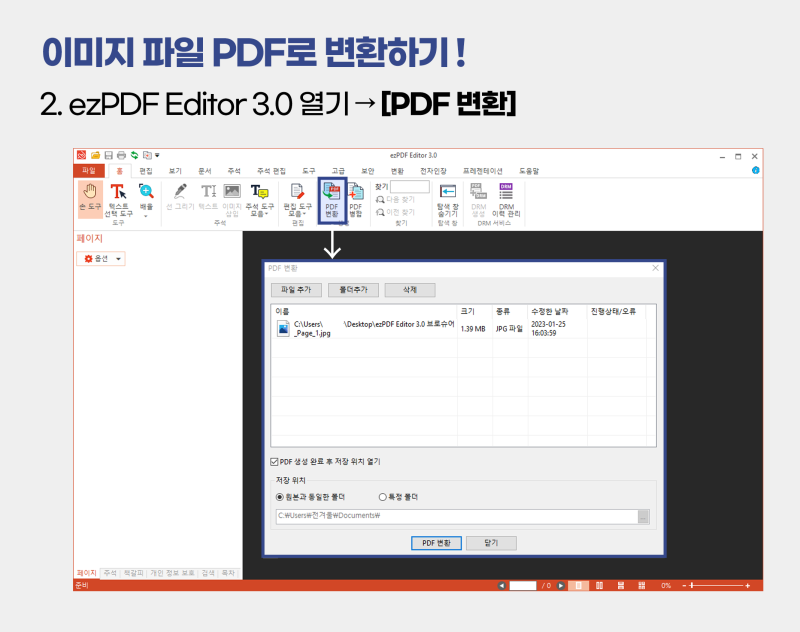The height and width of the screenshot is (632, 800).
Task: Open the 편집 도구 모음 dropdown
Action: pos(296,197)
